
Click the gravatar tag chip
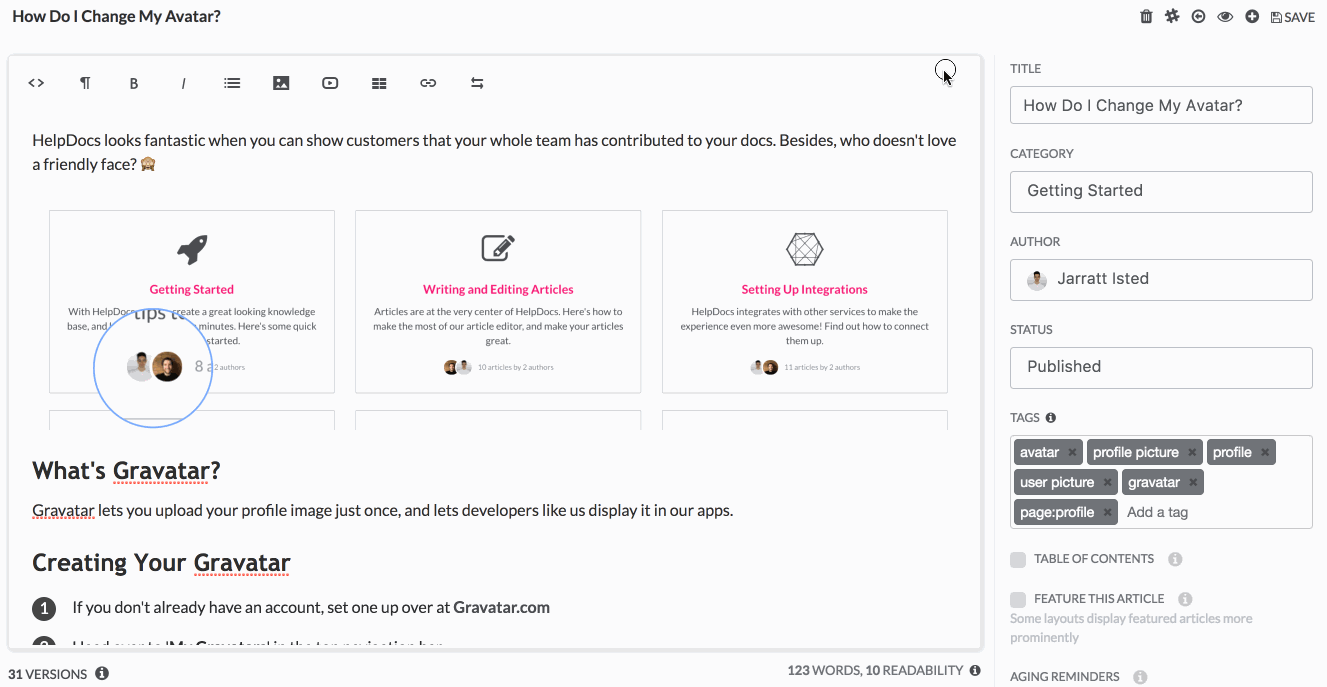click(x=1163, y=482)
